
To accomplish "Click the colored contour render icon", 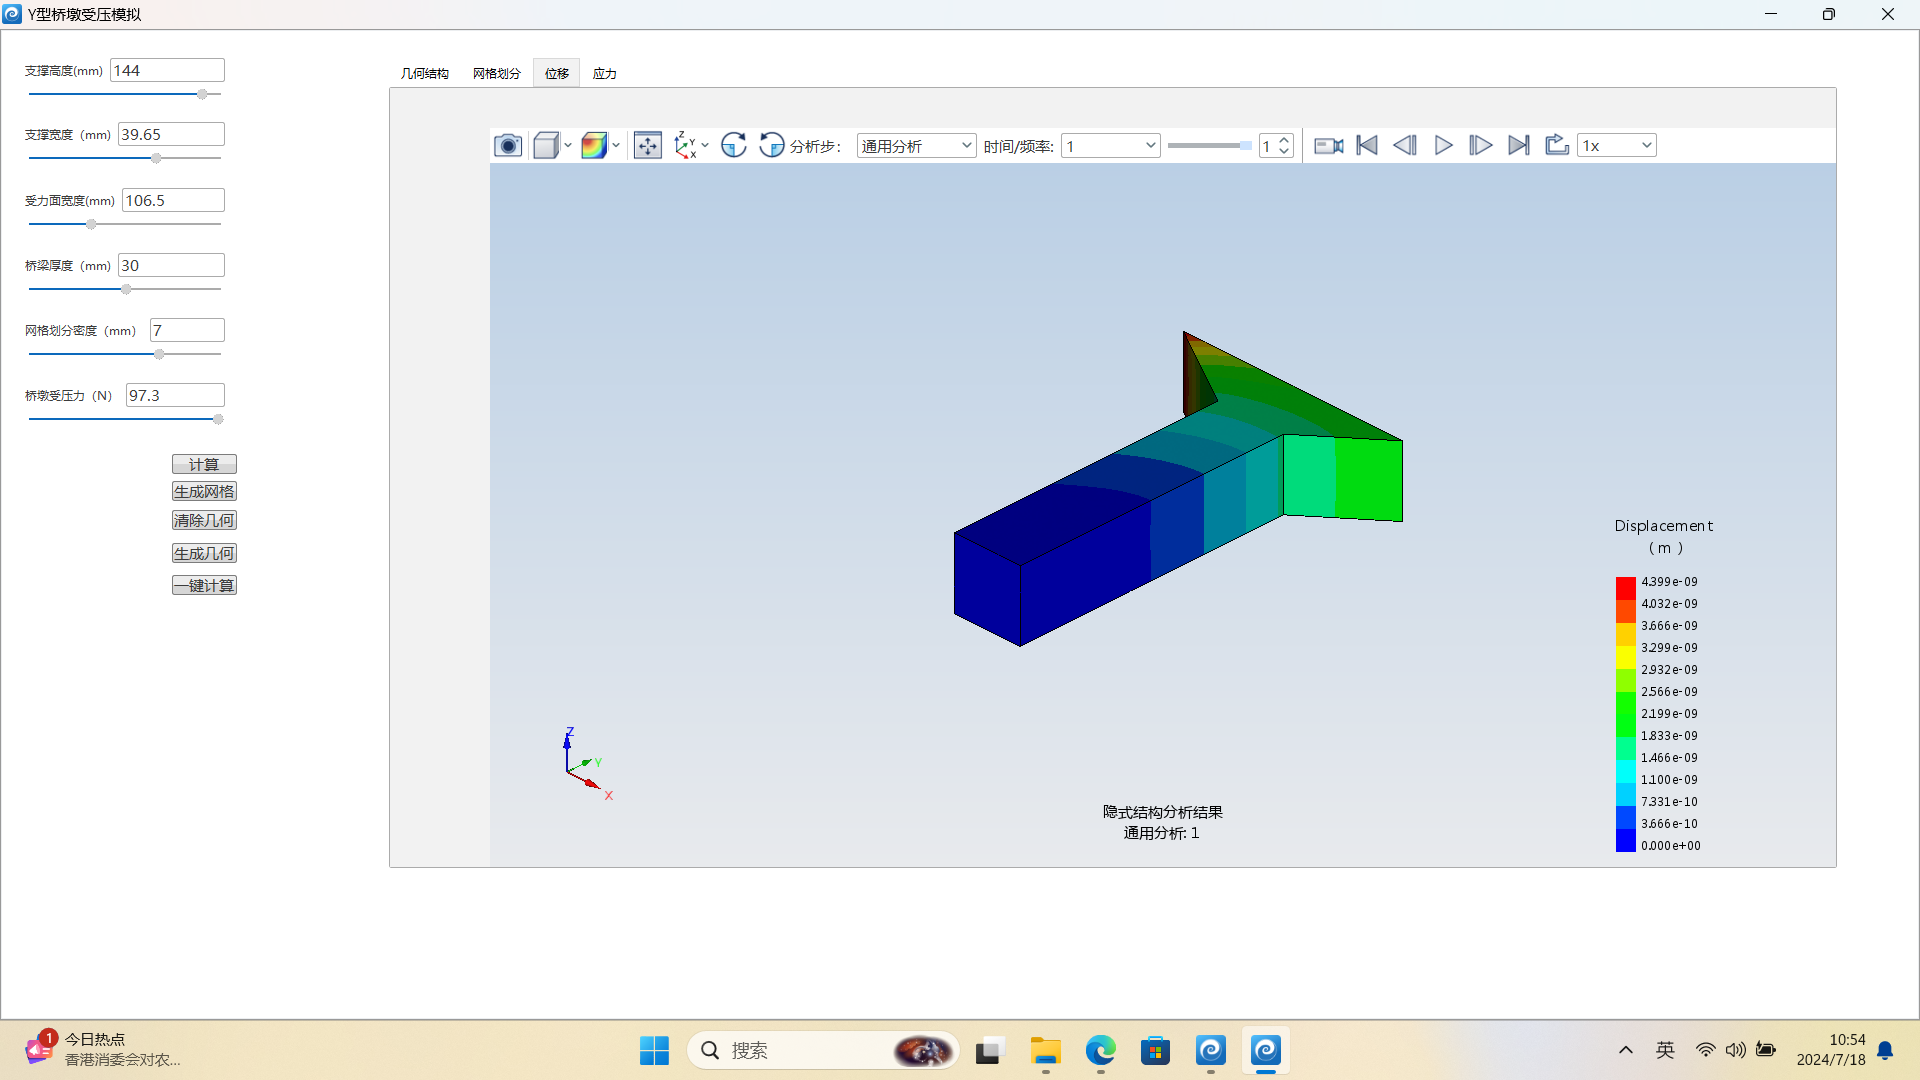I will pos(594,146).
